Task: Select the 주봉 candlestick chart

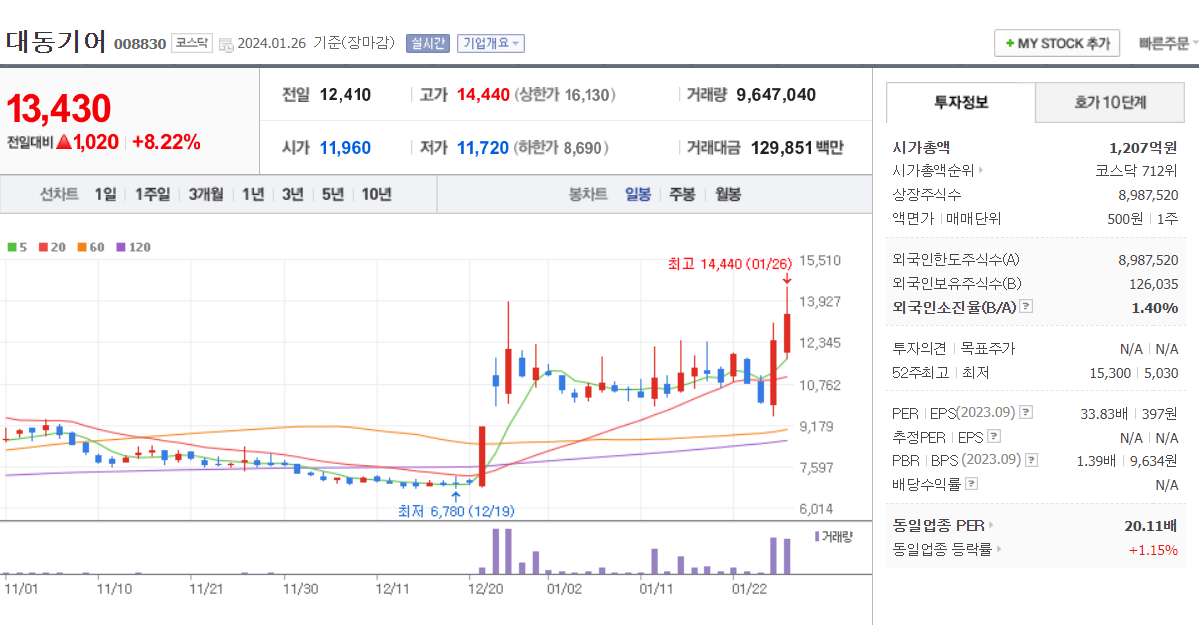Action: tap(682, 194)
